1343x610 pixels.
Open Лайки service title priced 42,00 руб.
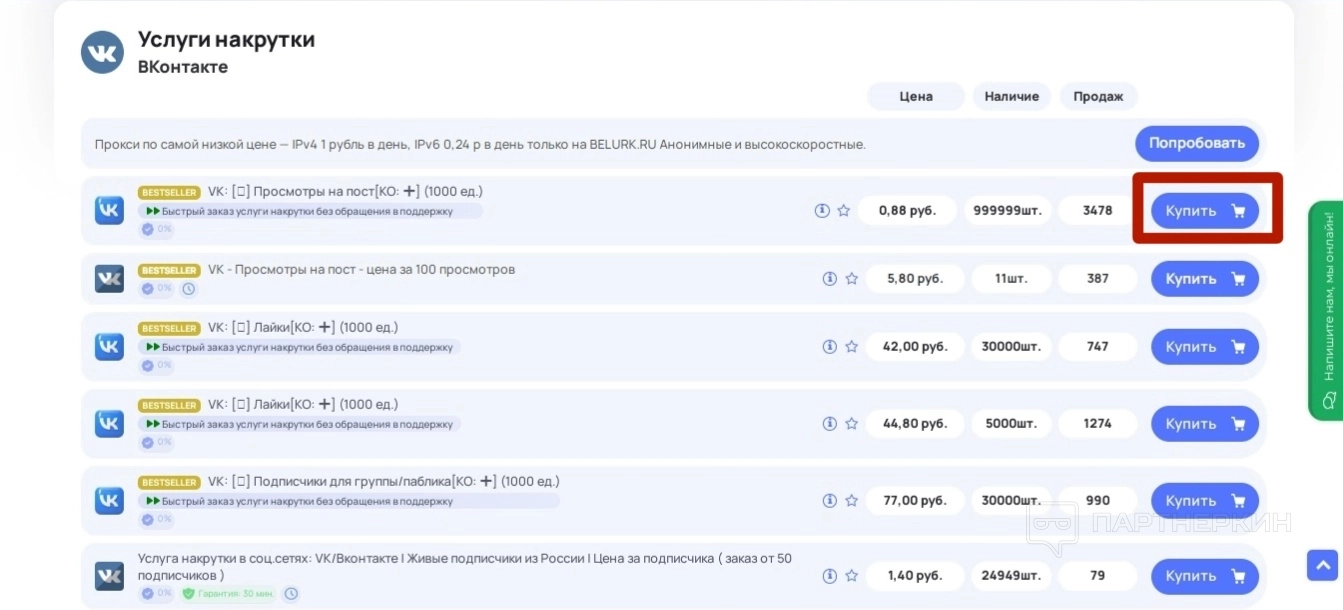(x=303, y=327)
